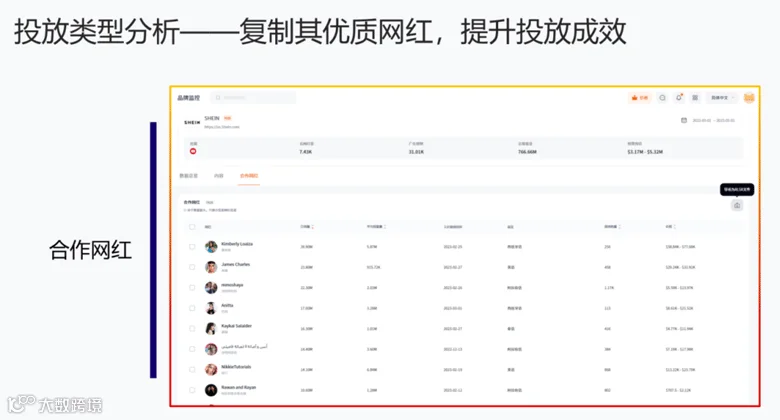
Task: Open the grid apps icon in top bar
Action: tap(695, 98)
